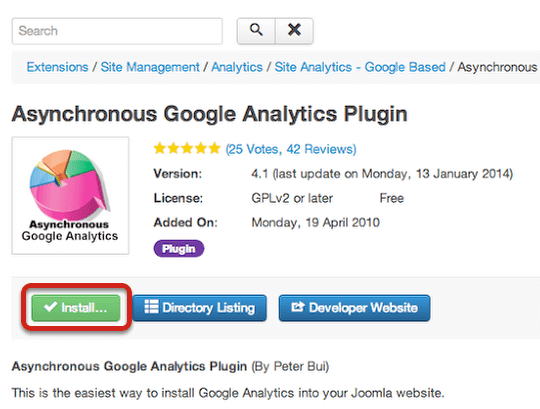Viewport: 540px width, 409px height.
Task: Open the 25 Votes, 42 Reviews link
Action: (291, 149)
